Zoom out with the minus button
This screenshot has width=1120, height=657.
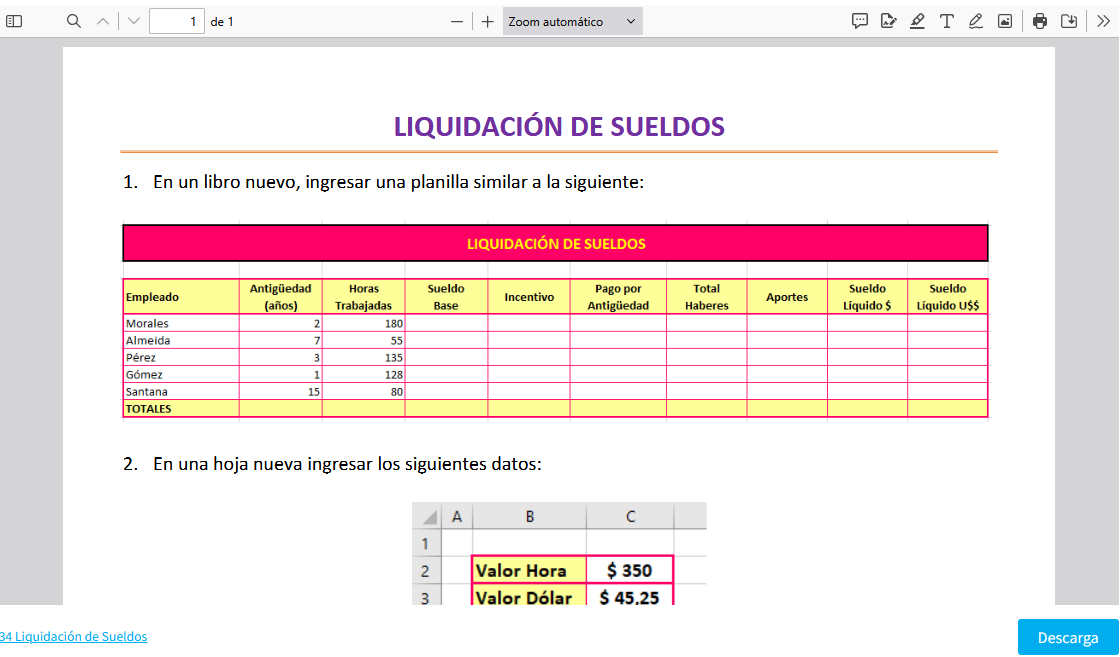tap(457, 21)
